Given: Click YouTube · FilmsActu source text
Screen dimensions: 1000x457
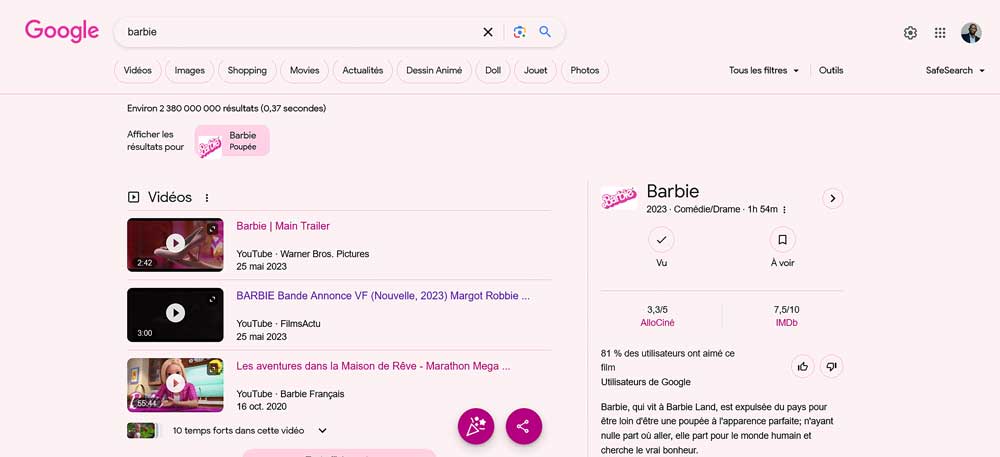Looking at the screenshot, I should pyautogui.click(x=279, y=324).
